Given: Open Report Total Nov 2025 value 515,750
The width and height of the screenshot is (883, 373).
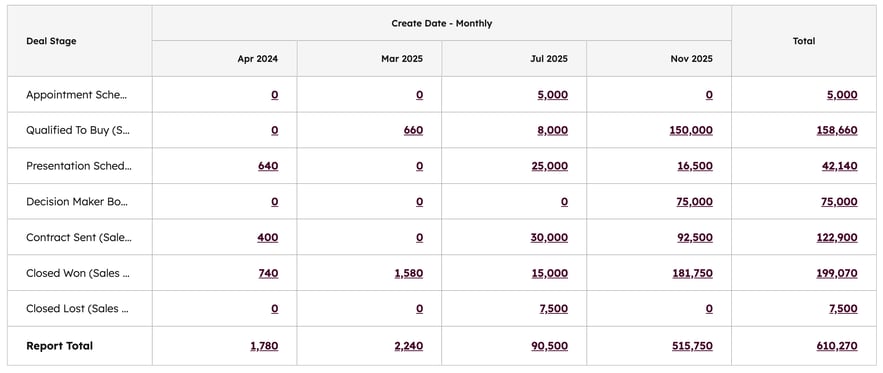Looking at the screenshot, I should click(692, 346).
